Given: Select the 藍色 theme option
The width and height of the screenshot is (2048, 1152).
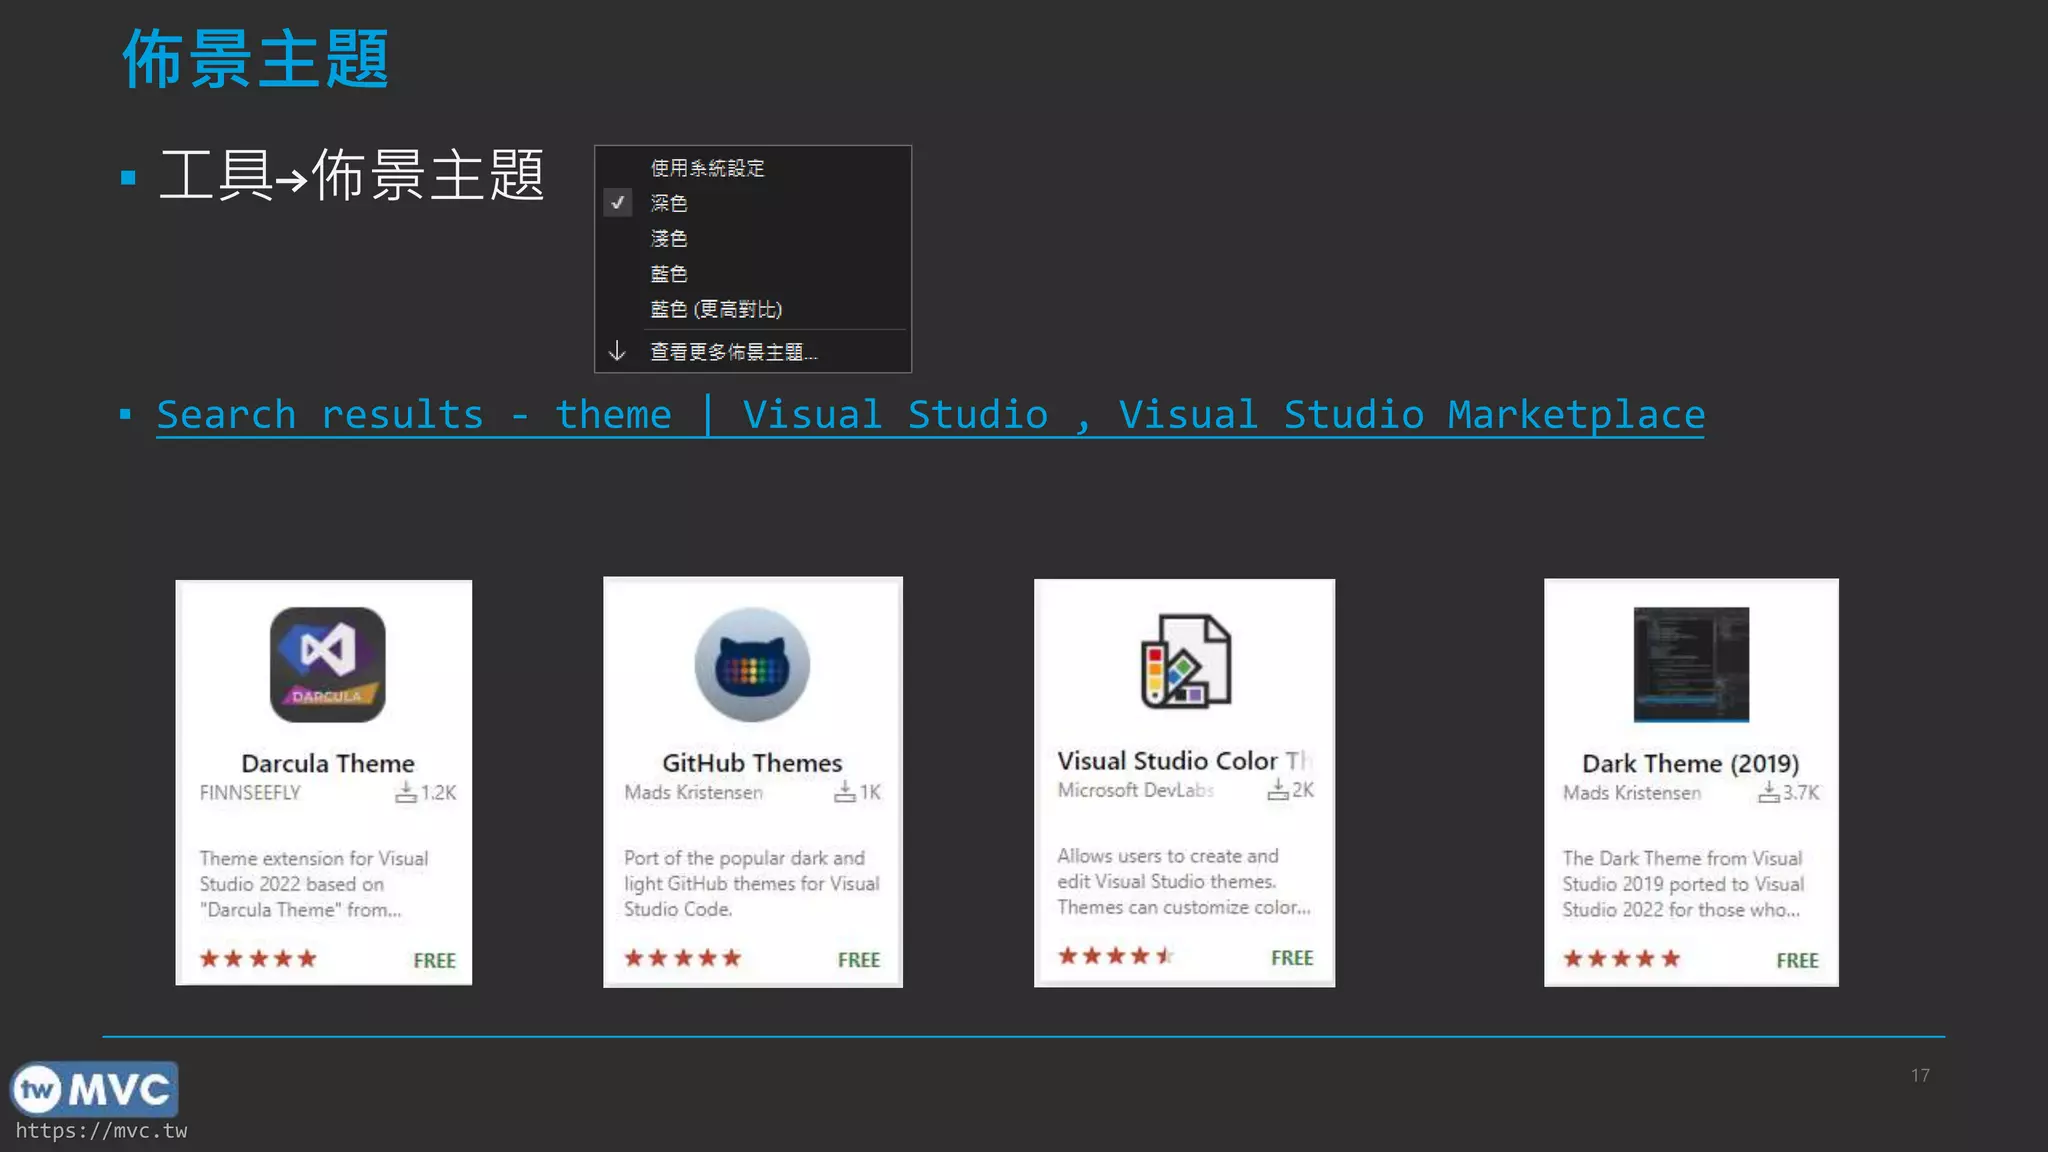Looking at the screenshot, I should pyautogui.click(x=668, y=273).
